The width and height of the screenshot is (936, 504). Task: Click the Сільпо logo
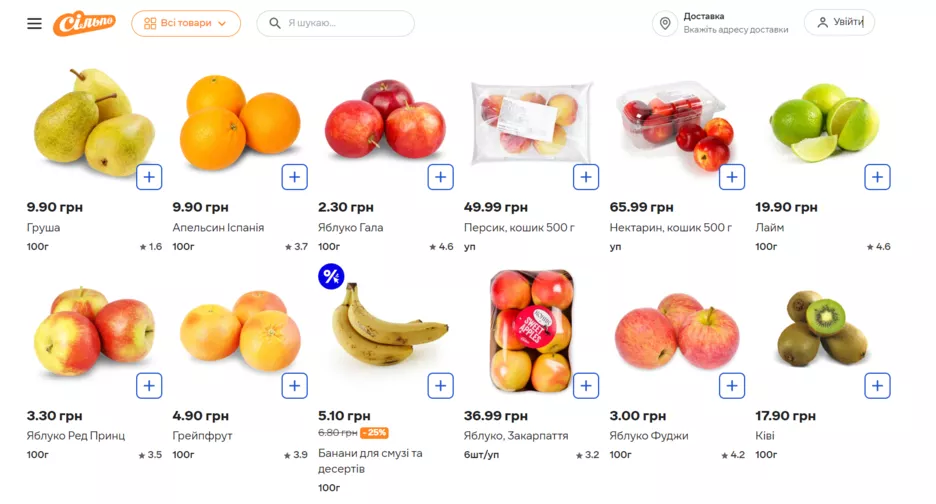pyautogui.click(x=84, y=23)
